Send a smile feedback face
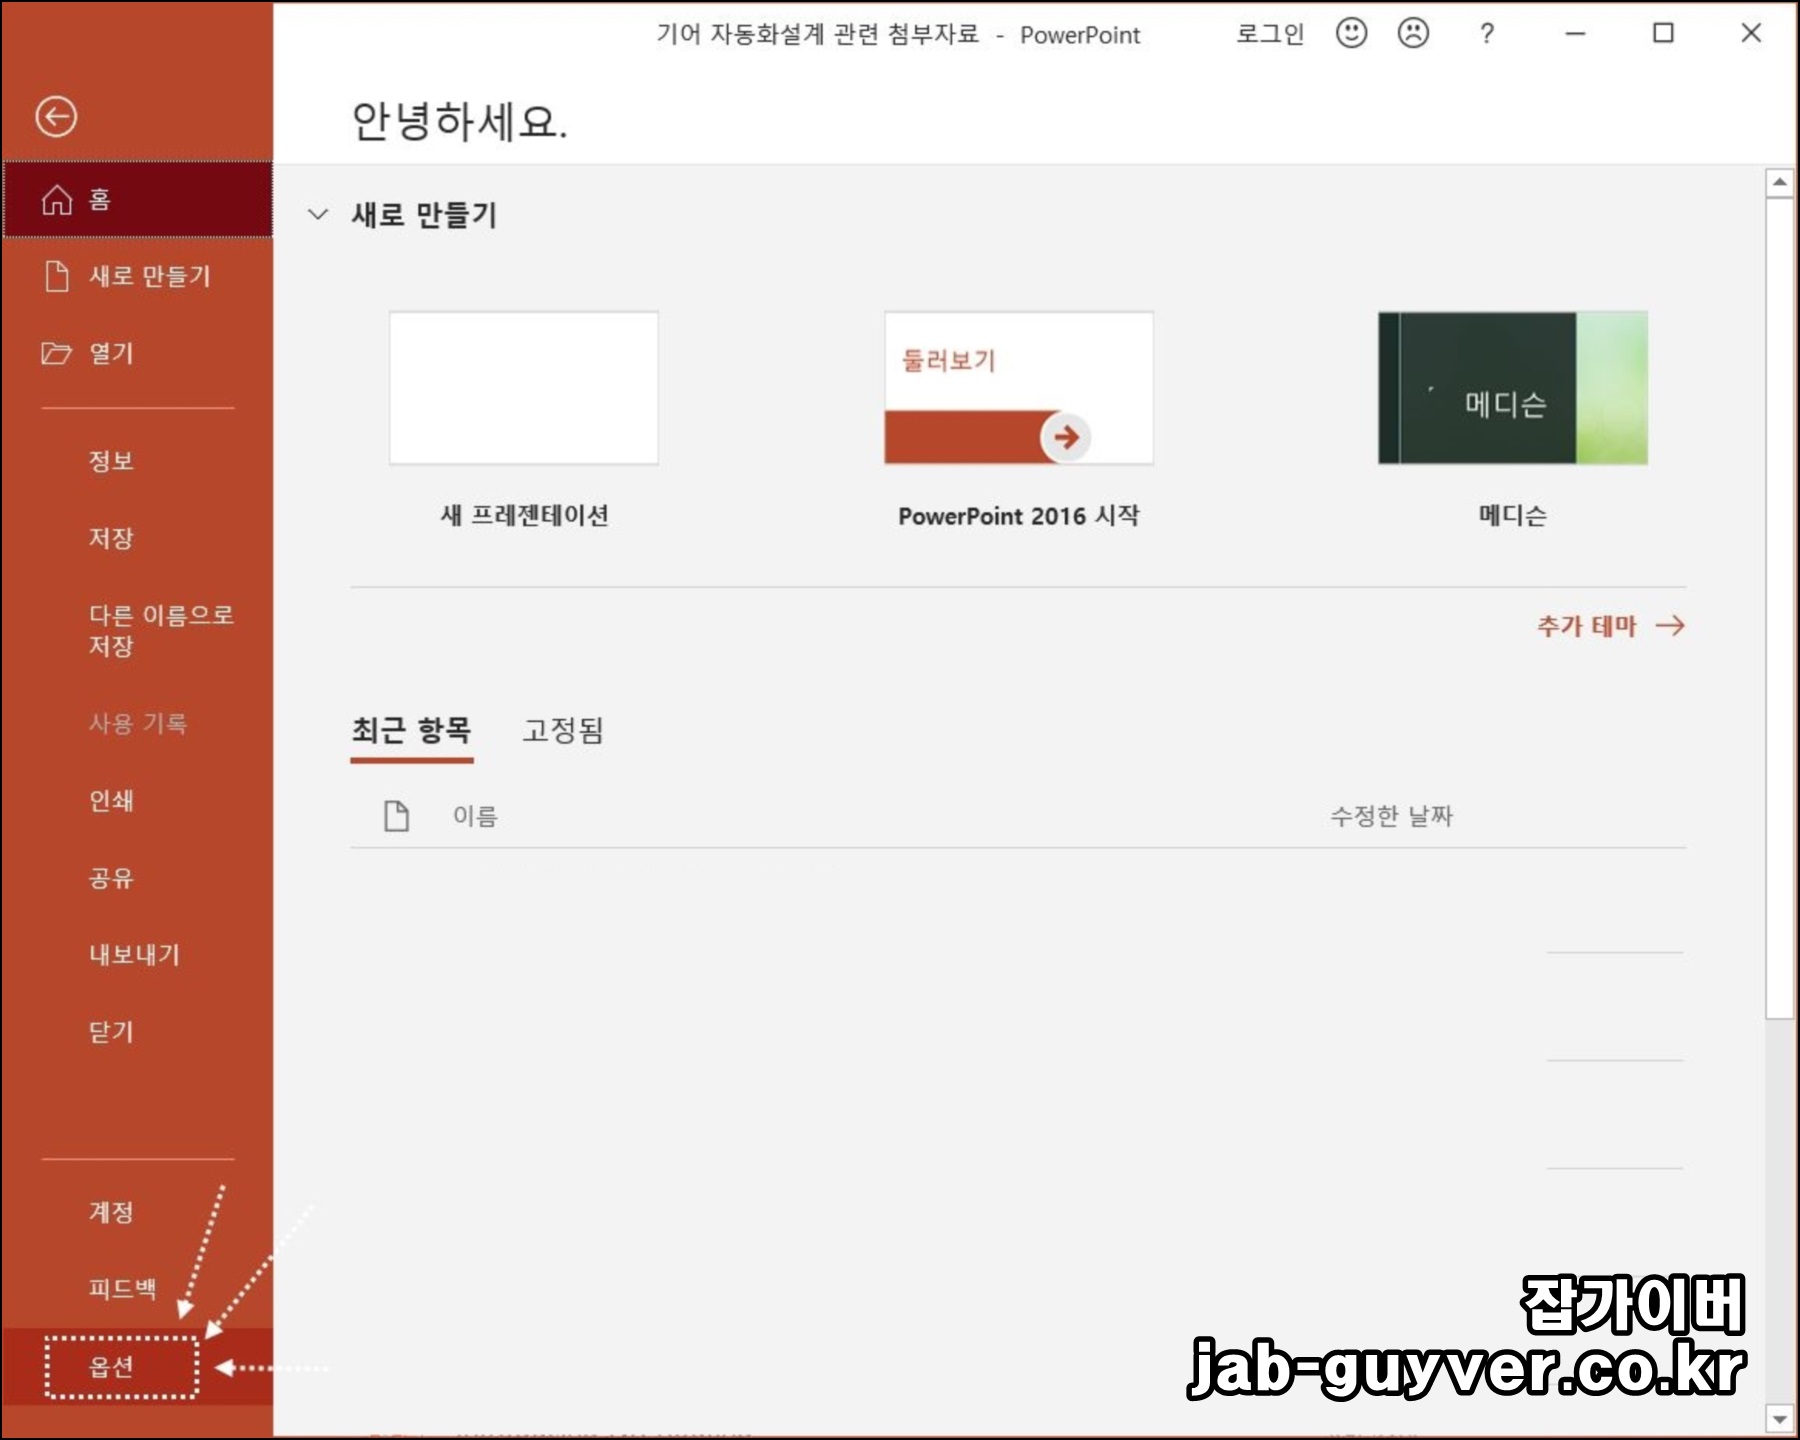Viewport: 1800px width, 1440px height. [x=1351, y=33]
